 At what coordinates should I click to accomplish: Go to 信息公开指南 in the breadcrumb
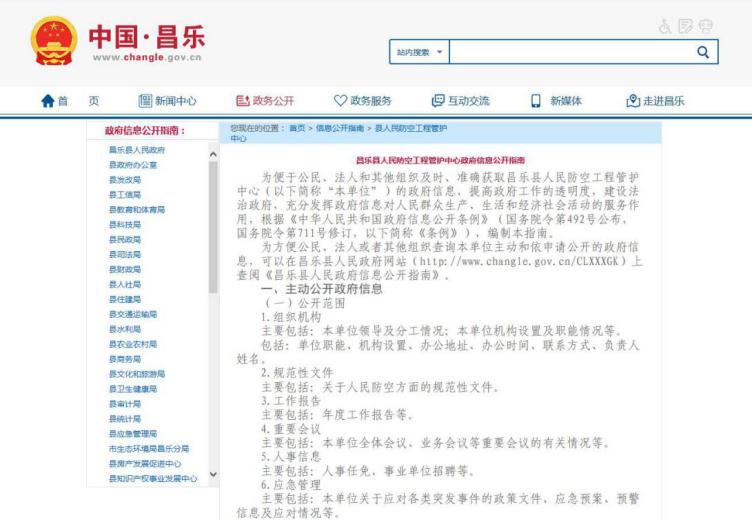coord(340,128)
